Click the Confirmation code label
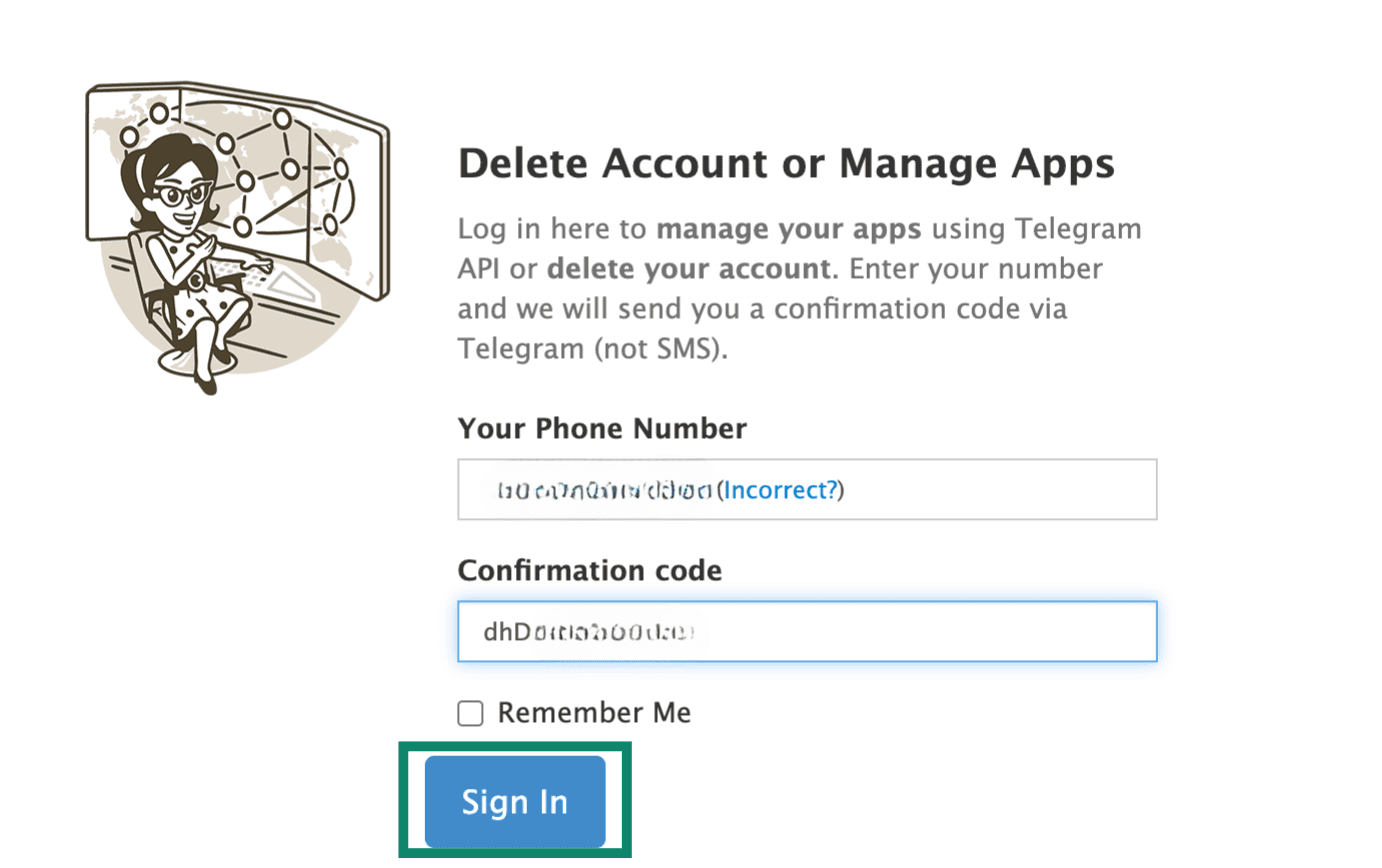 click(x=589, y=570)
